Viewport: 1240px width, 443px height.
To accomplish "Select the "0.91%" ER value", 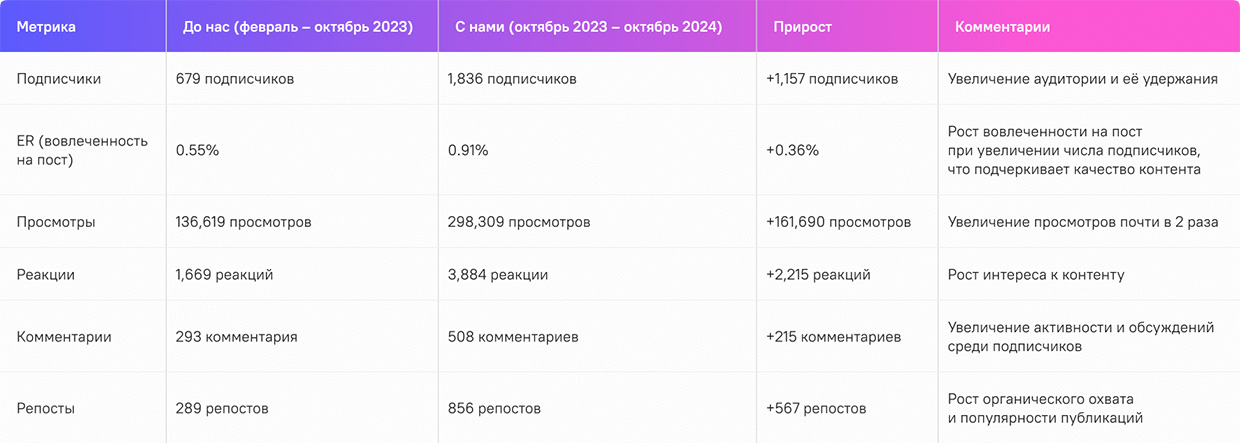I will point(468,150).
